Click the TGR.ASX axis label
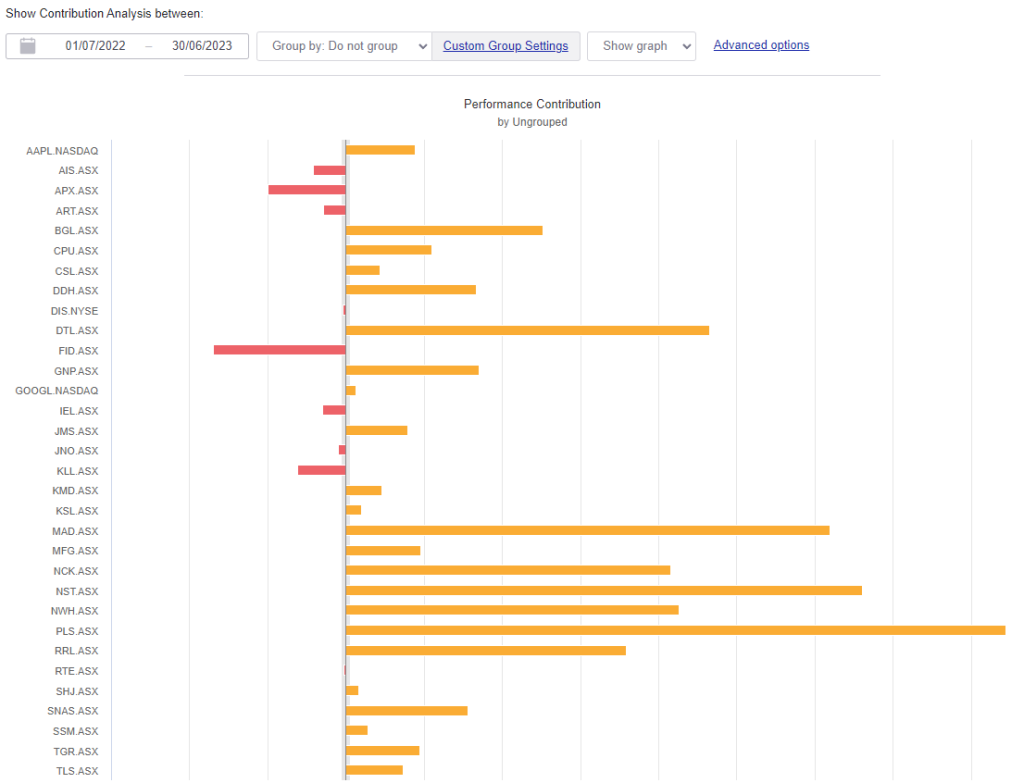This screenshot has width=1024, height=783. (x=76, y=751)
